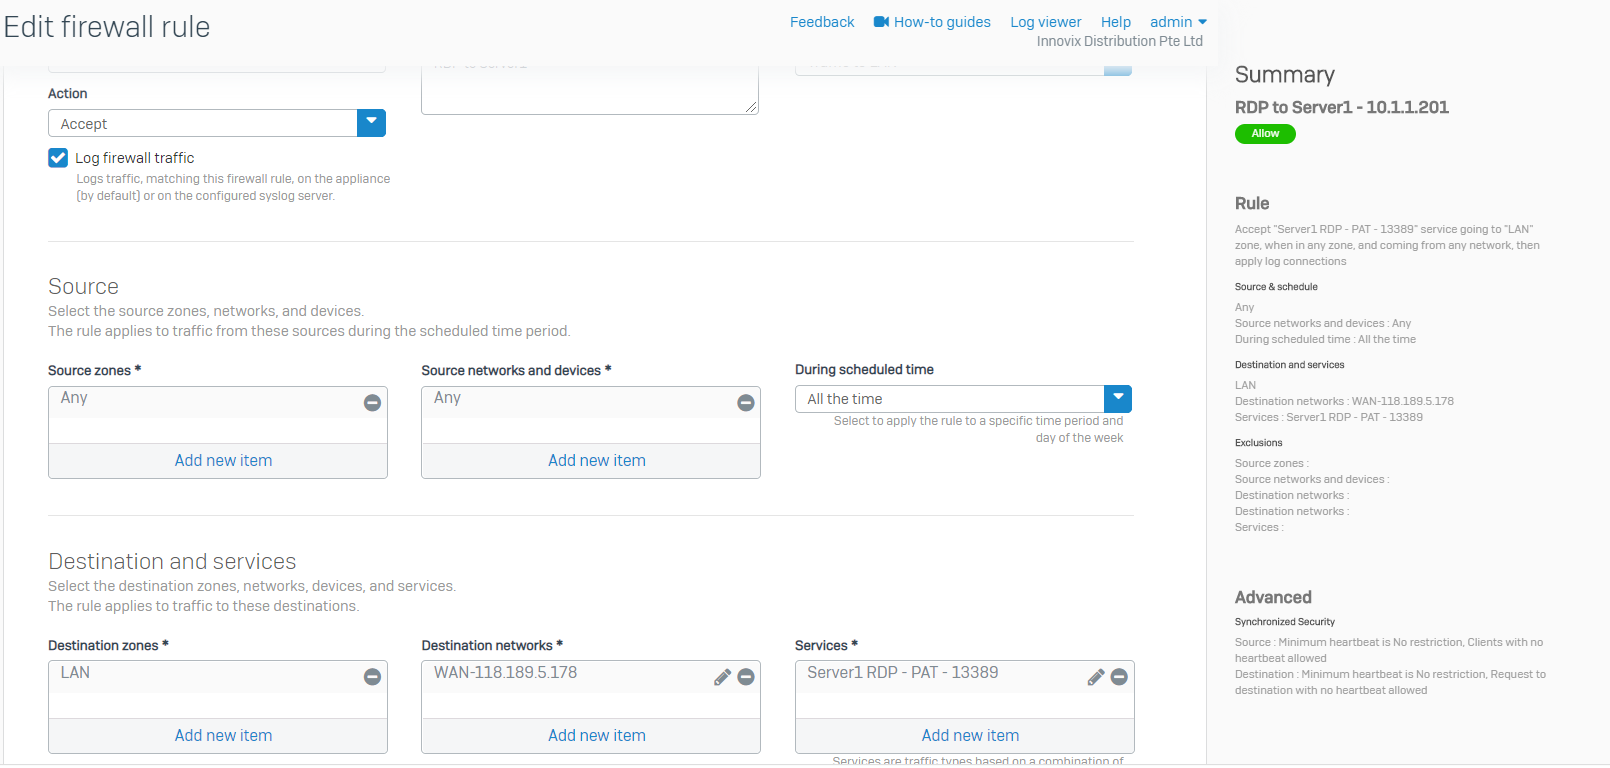
Task: Edit WAN-118.189.5.178 destination network pencil icon
Action: tap(722, 677)
